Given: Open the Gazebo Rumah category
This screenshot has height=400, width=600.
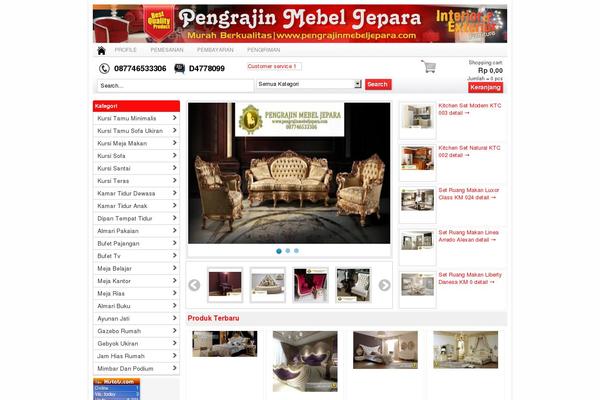Looking at the screenshot, I should [x=136, y=331].
